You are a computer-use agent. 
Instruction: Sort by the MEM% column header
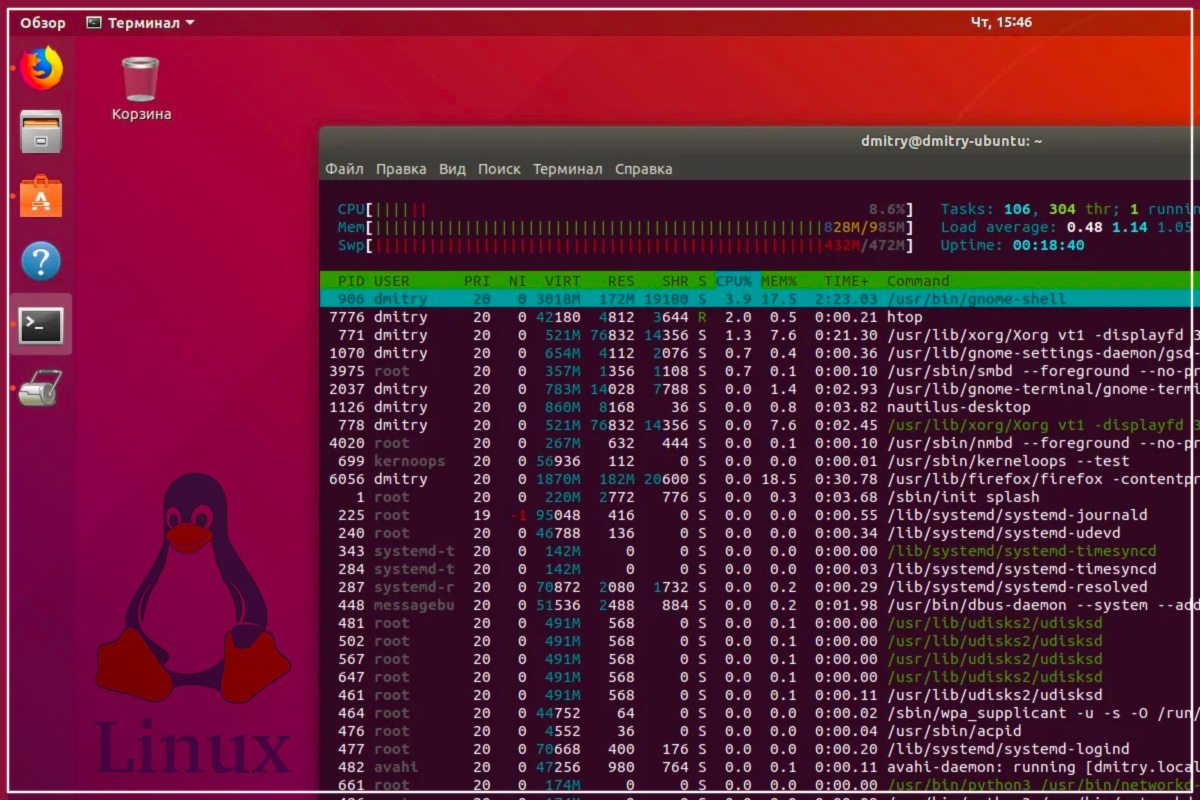pyautogui.click(x=778, y=281)
